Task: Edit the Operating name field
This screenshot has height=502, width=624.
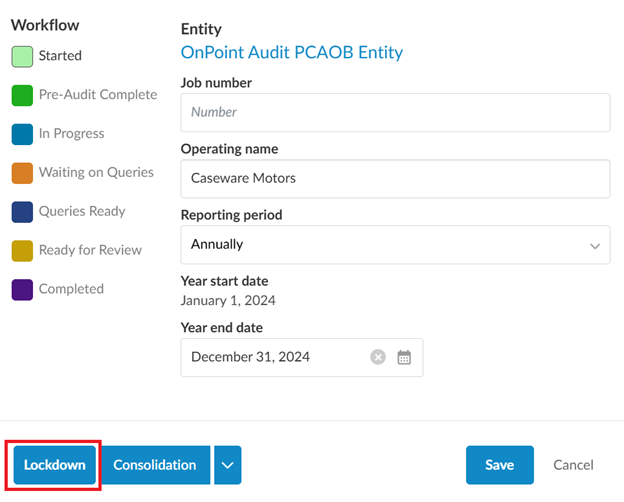Action: pyautogui.click(x=395, y=178)
